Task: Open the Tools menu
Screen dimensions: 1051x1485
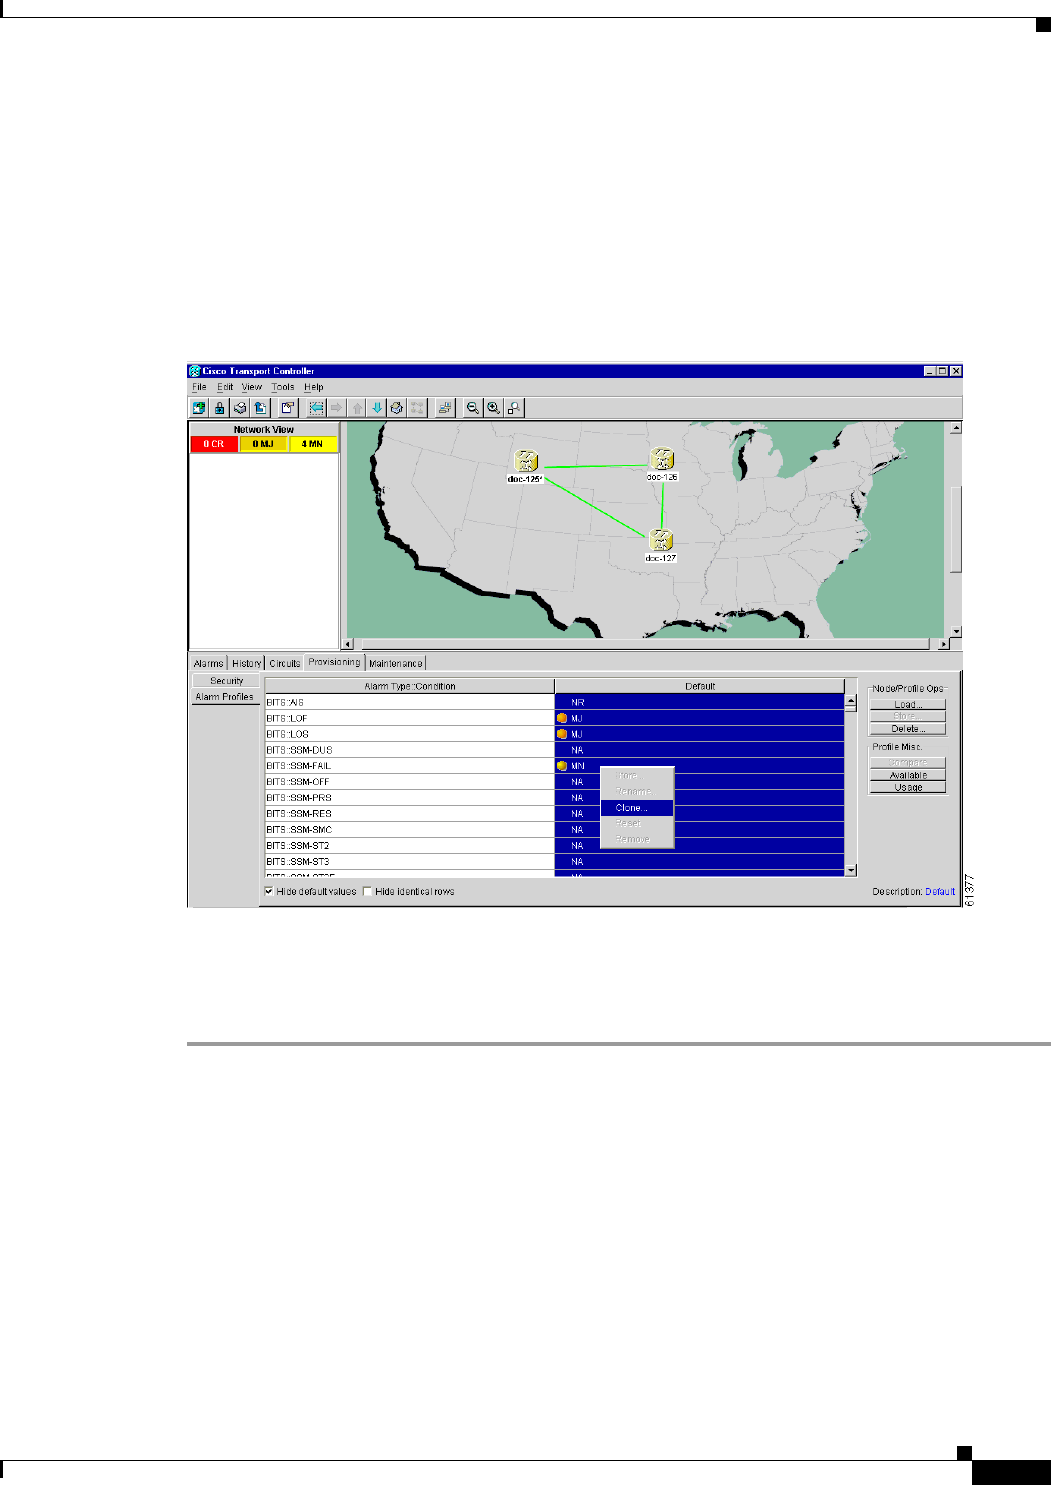Action: pos(283,387)
